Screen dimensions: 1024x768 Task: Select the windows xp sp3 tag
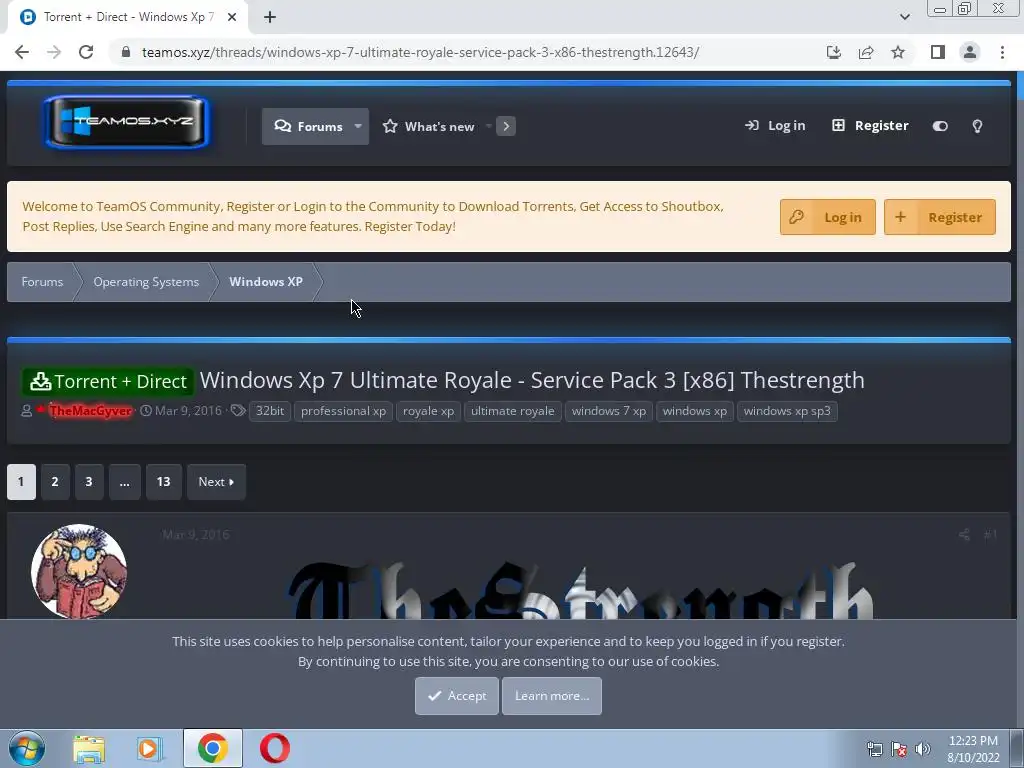[x=787, y=411]
